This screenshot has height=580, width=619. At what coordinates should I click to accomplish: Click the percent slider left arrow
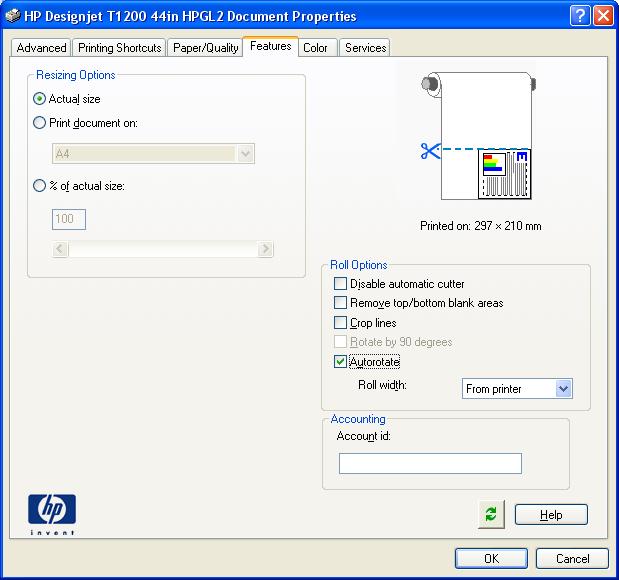click(60, 249)
